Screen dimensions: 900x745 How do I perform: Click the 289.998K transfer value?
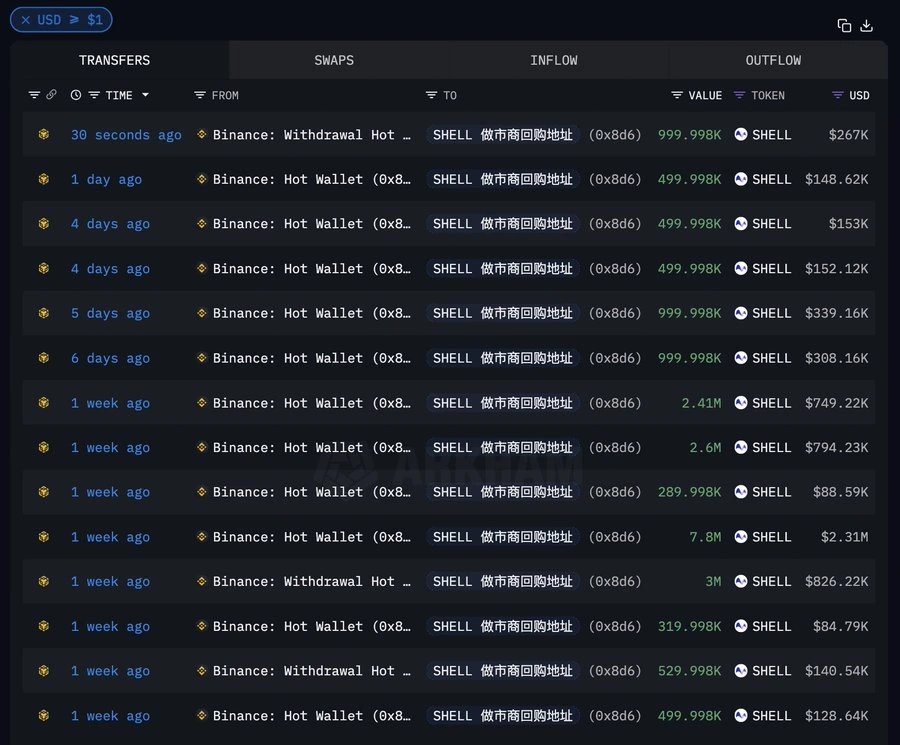[689, 492]
